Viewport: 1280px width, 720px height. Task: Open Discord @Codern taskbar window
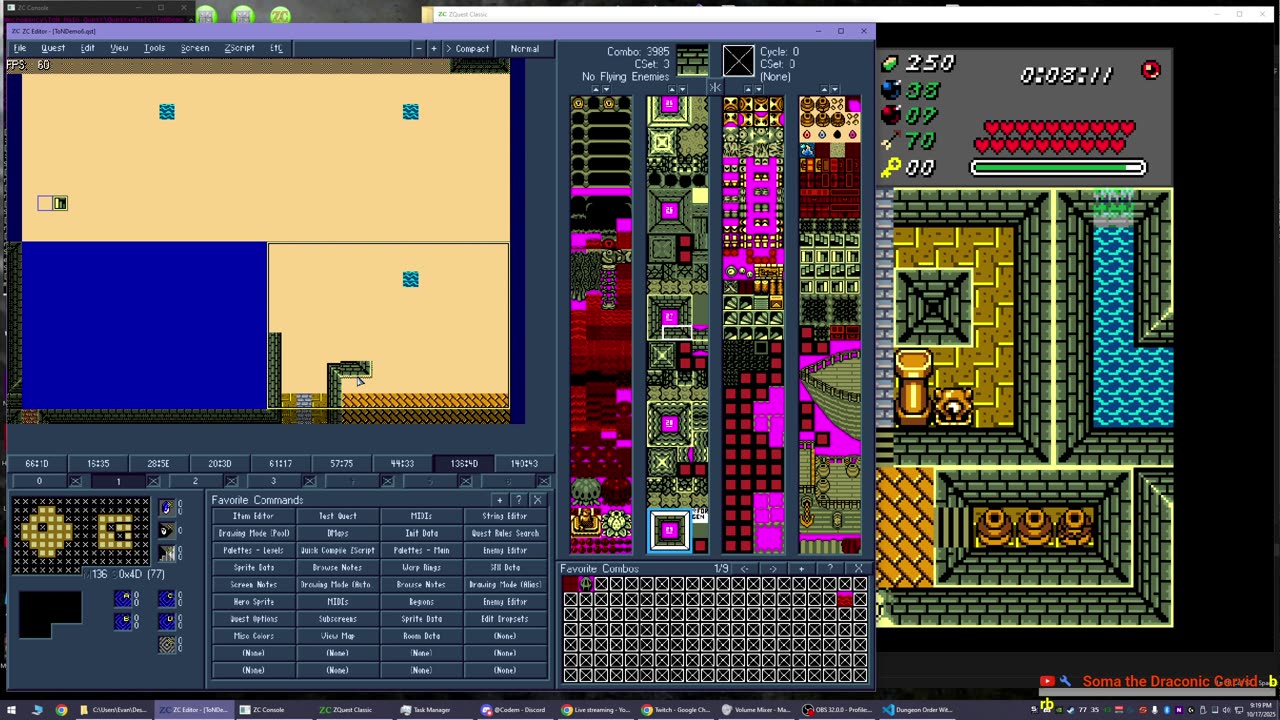[x=516, y=710]
